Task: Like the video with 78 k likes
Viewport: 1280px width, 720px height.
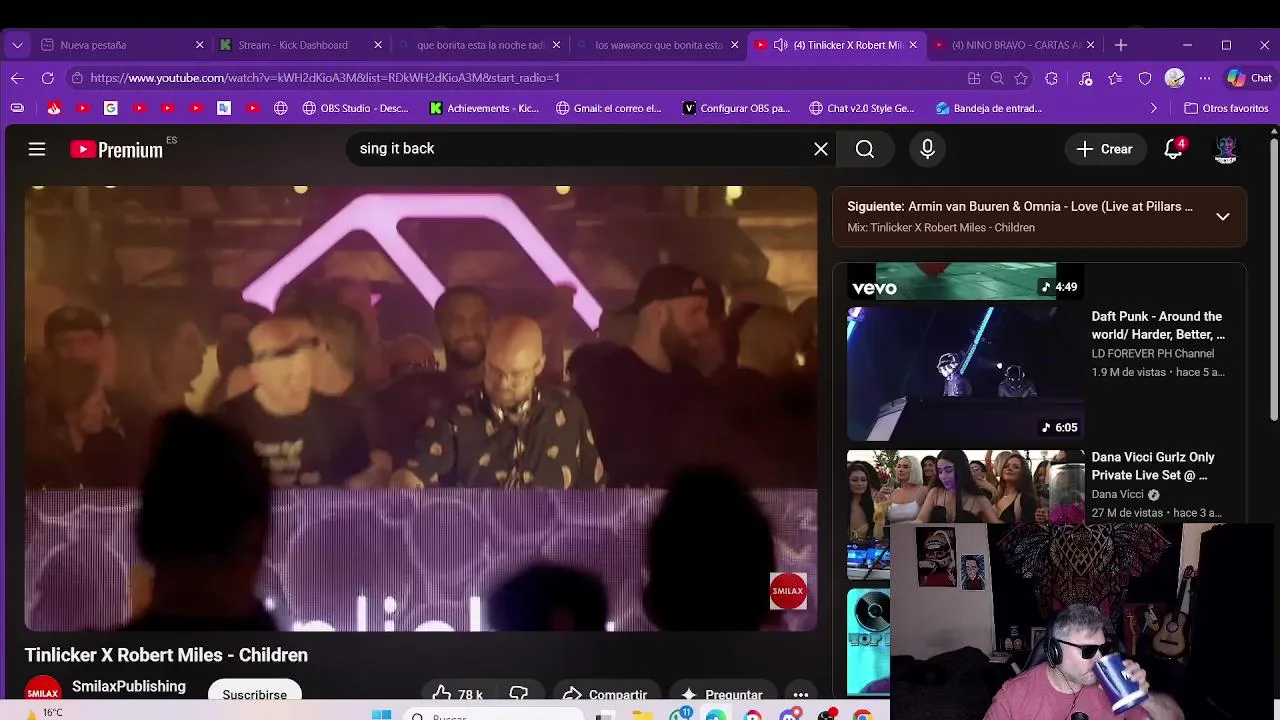Action: click(457, 694)
